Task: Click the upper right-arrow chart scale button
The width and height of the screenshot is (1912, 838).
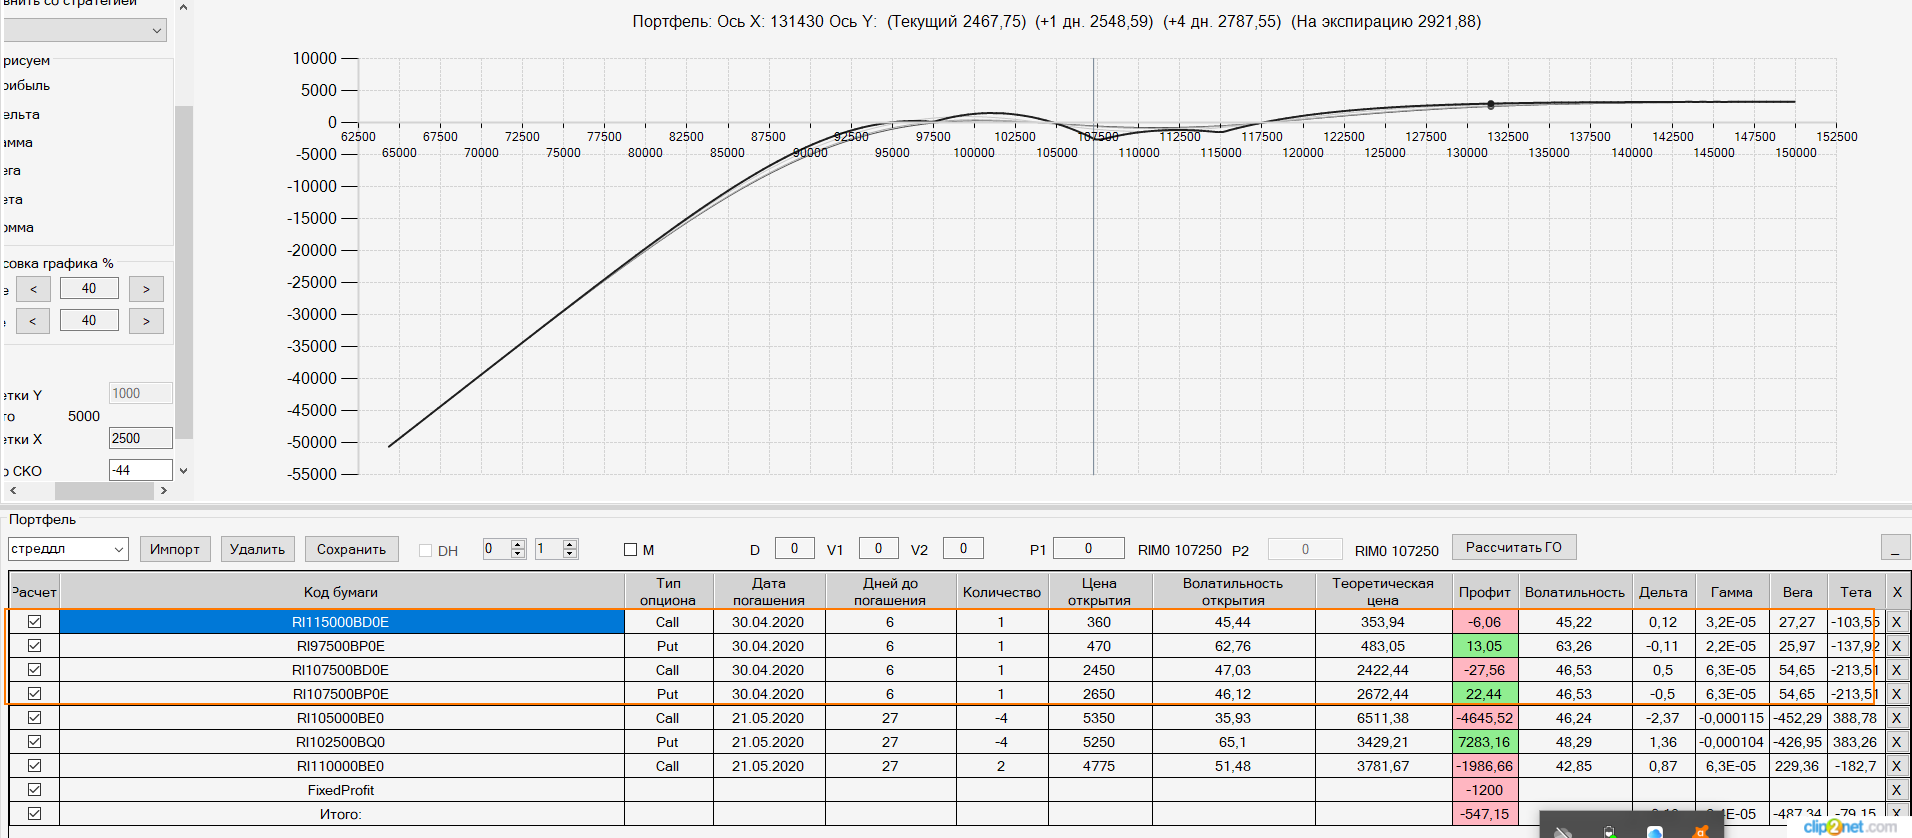Action: coord(146,289)
